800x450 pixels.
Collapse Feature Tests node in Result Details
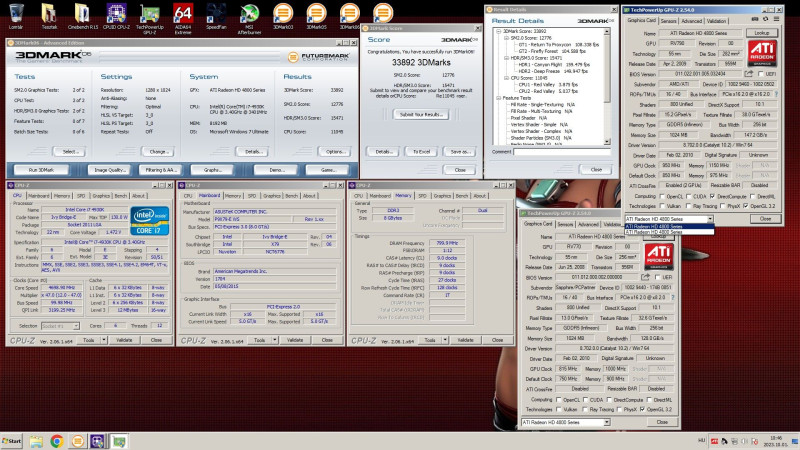498,97
